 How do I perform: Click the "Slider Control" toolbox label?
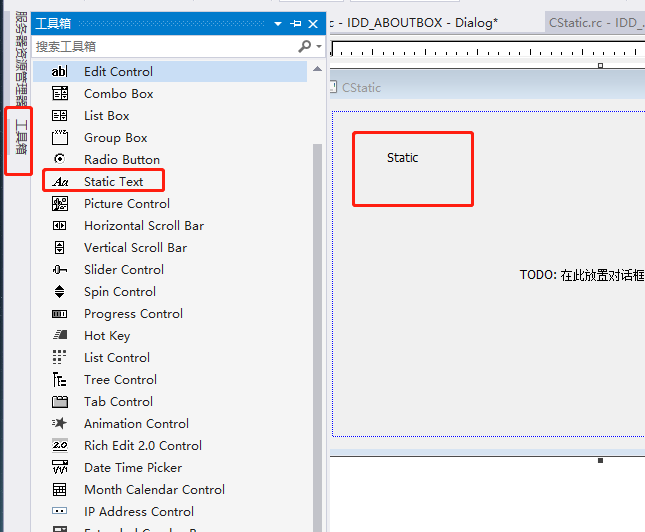pyautogui.click(x=124, y=269)
